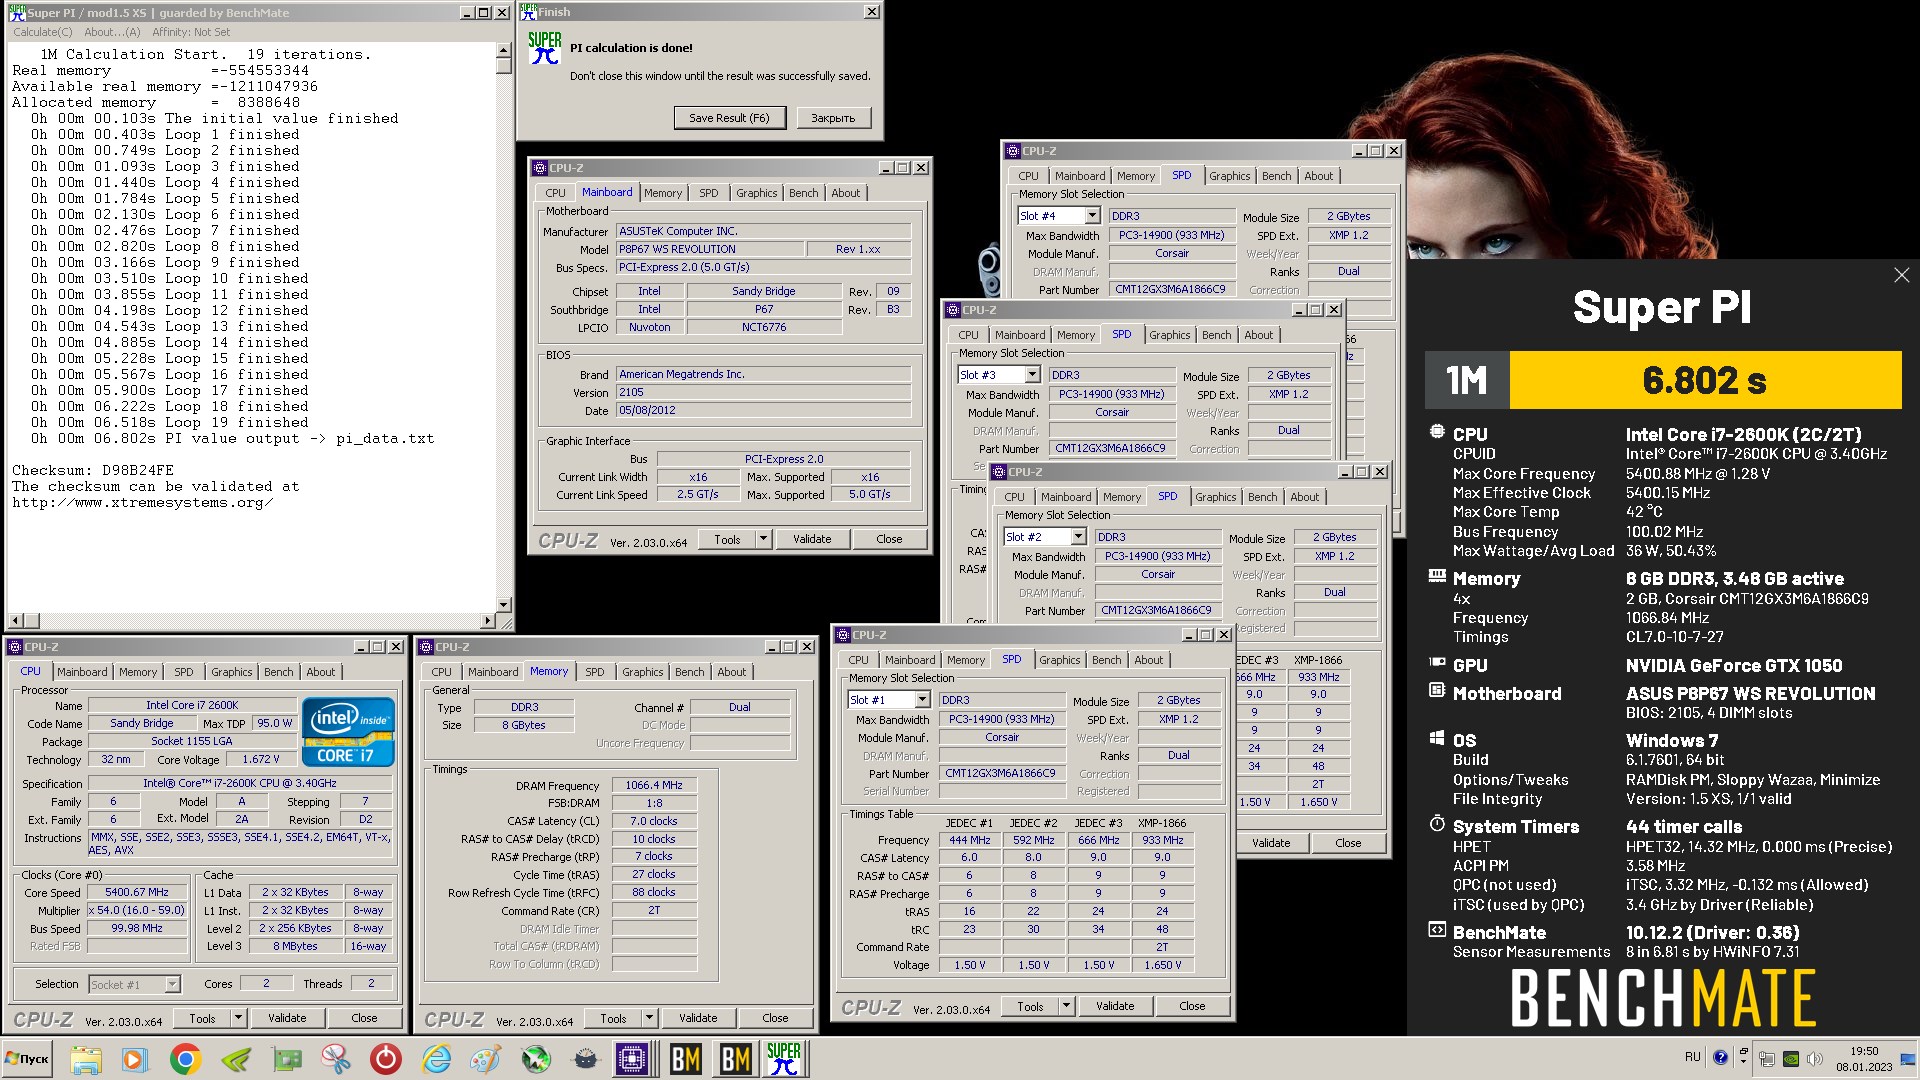Viewport: 1920px width, 1080px height.
Task: Switch to the first BenchMate taskbar button
Action: click(685, 1059)
